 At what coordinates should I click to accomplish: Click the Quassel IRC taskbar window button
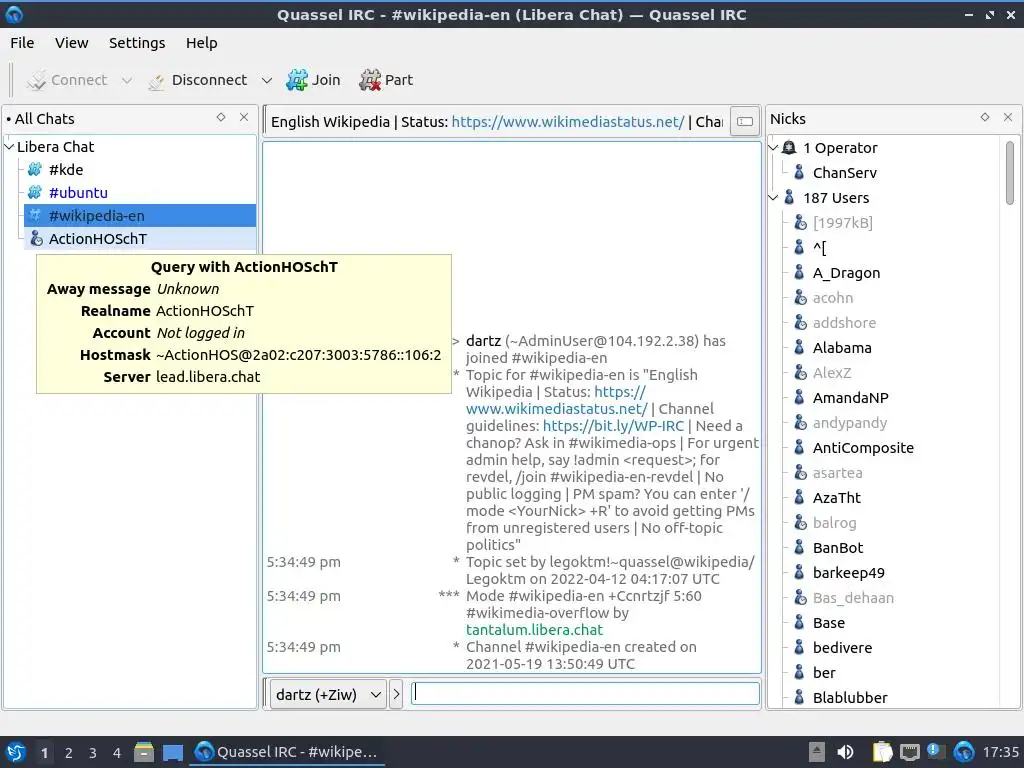pos(287,752)
